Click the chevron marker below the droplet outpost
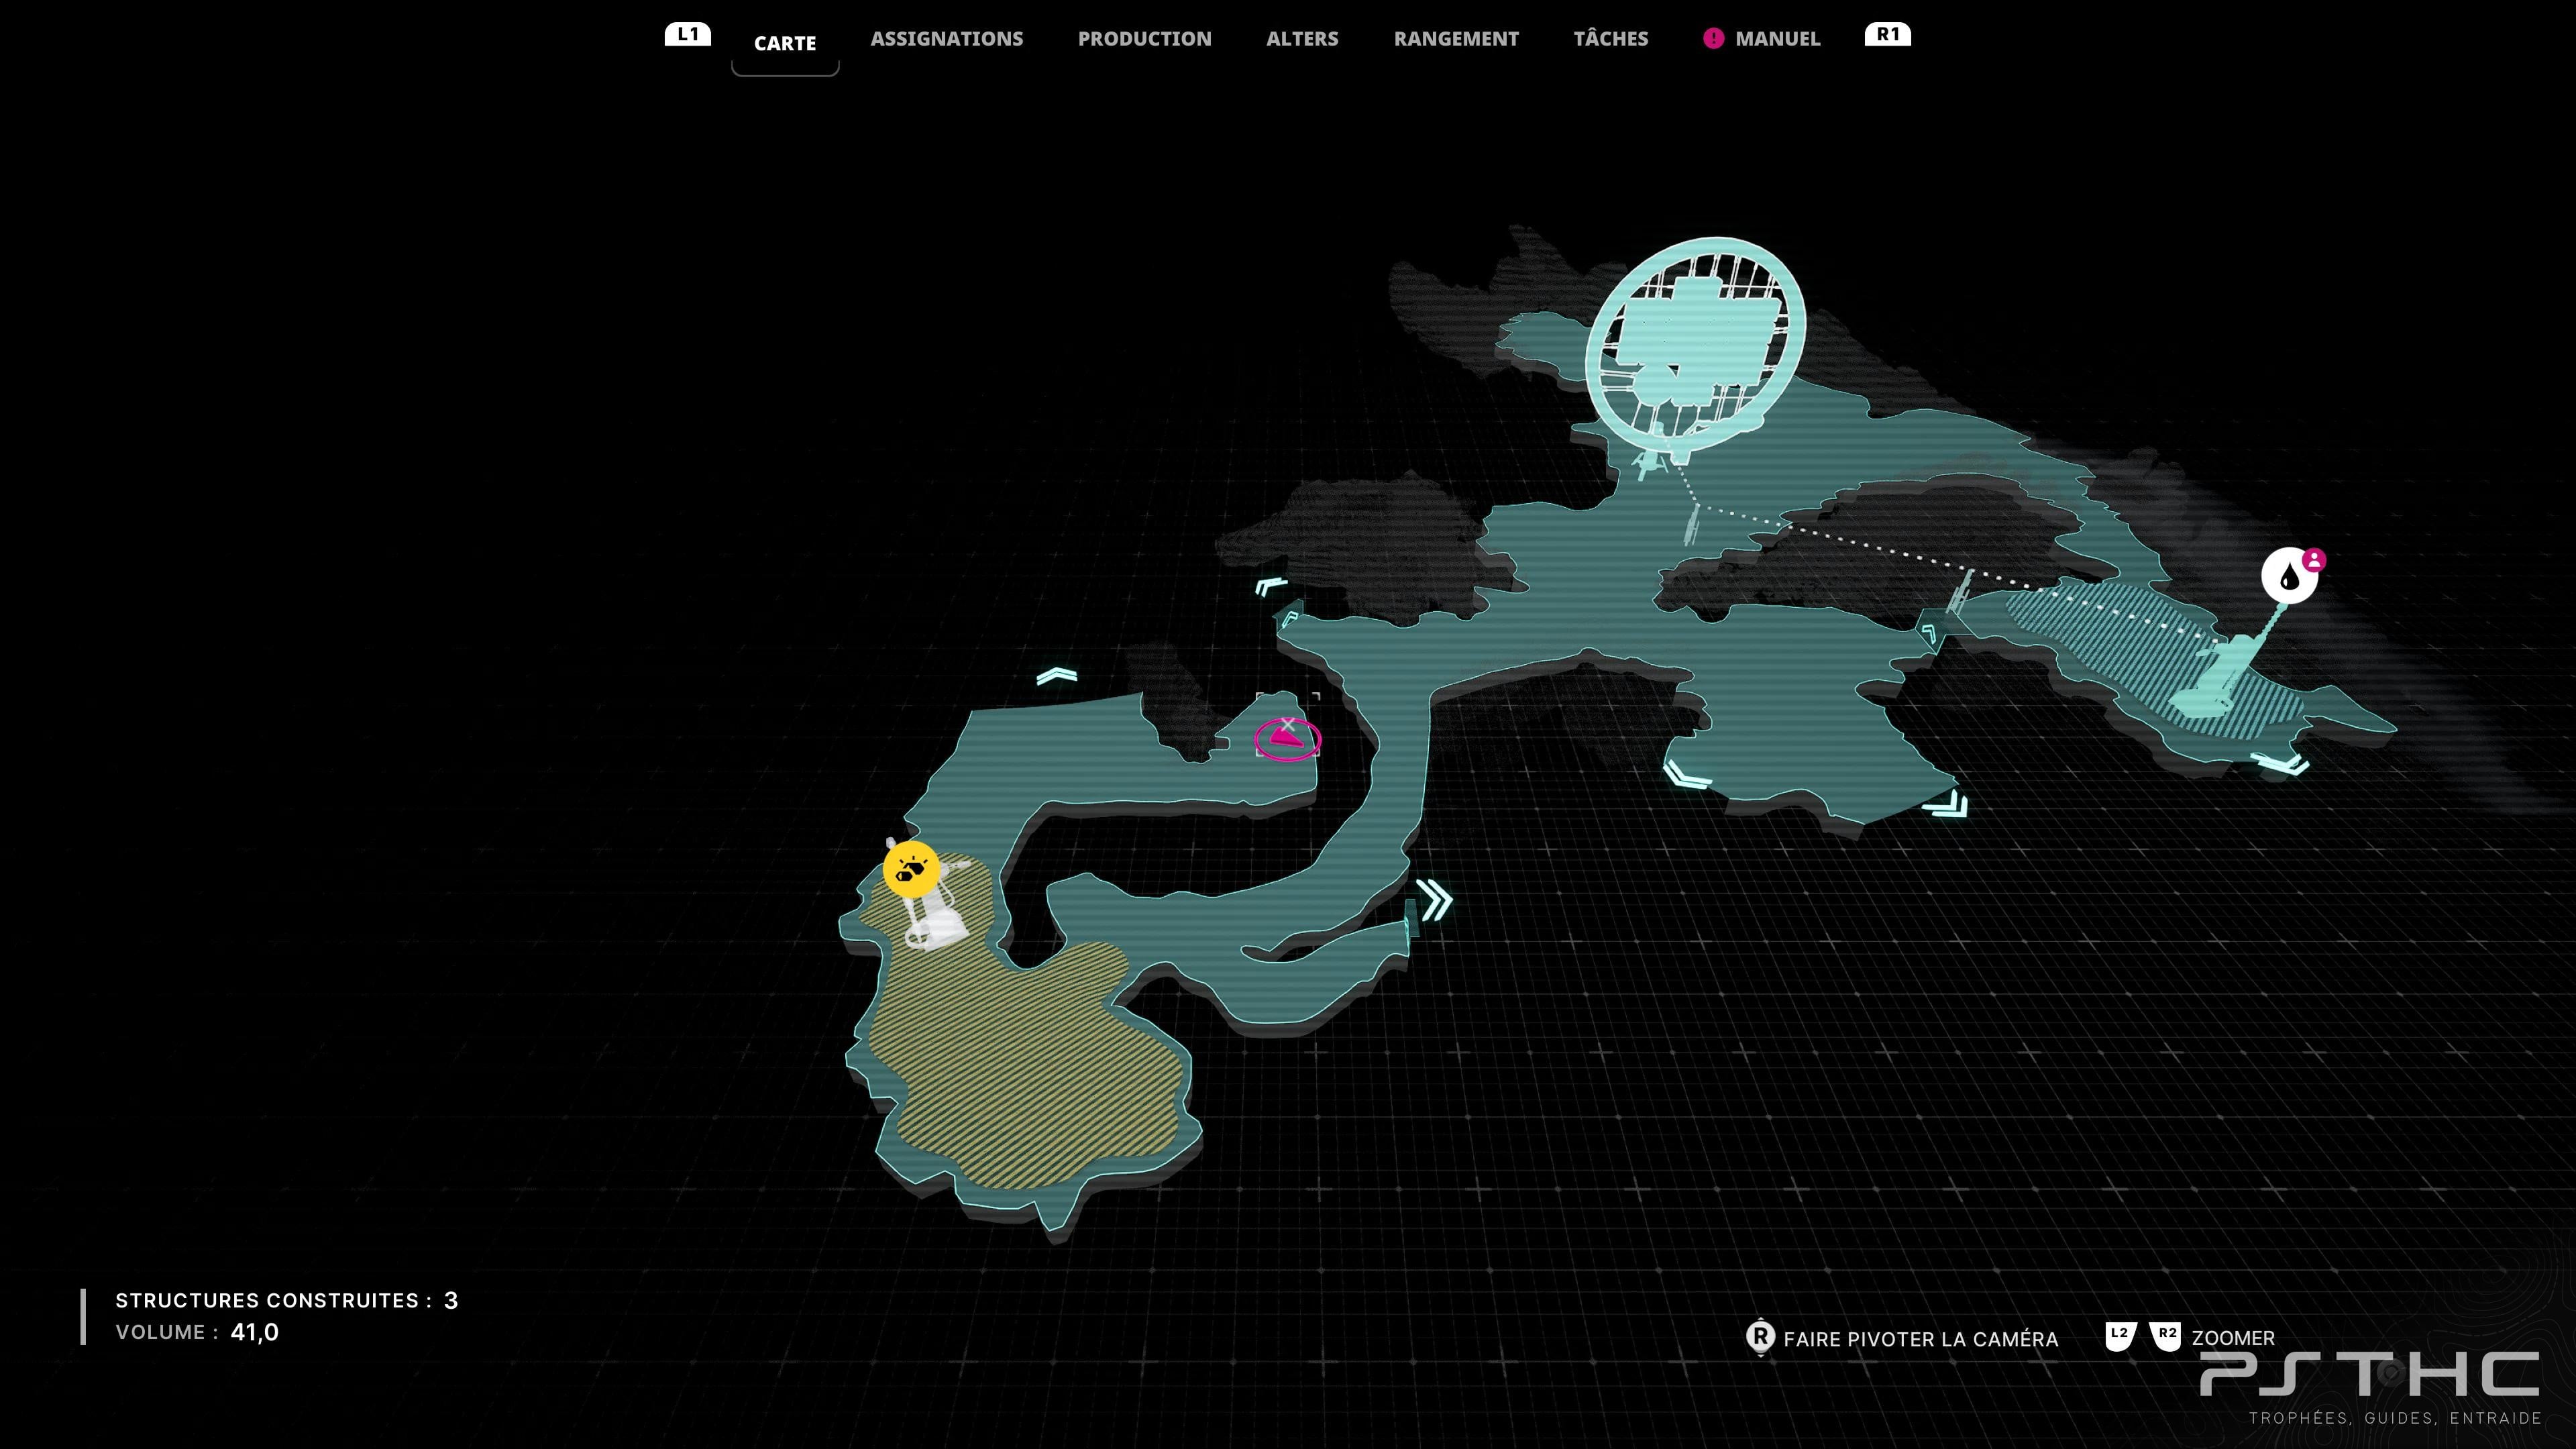Viewport: 2576px width, 1449px height. 2280,764
